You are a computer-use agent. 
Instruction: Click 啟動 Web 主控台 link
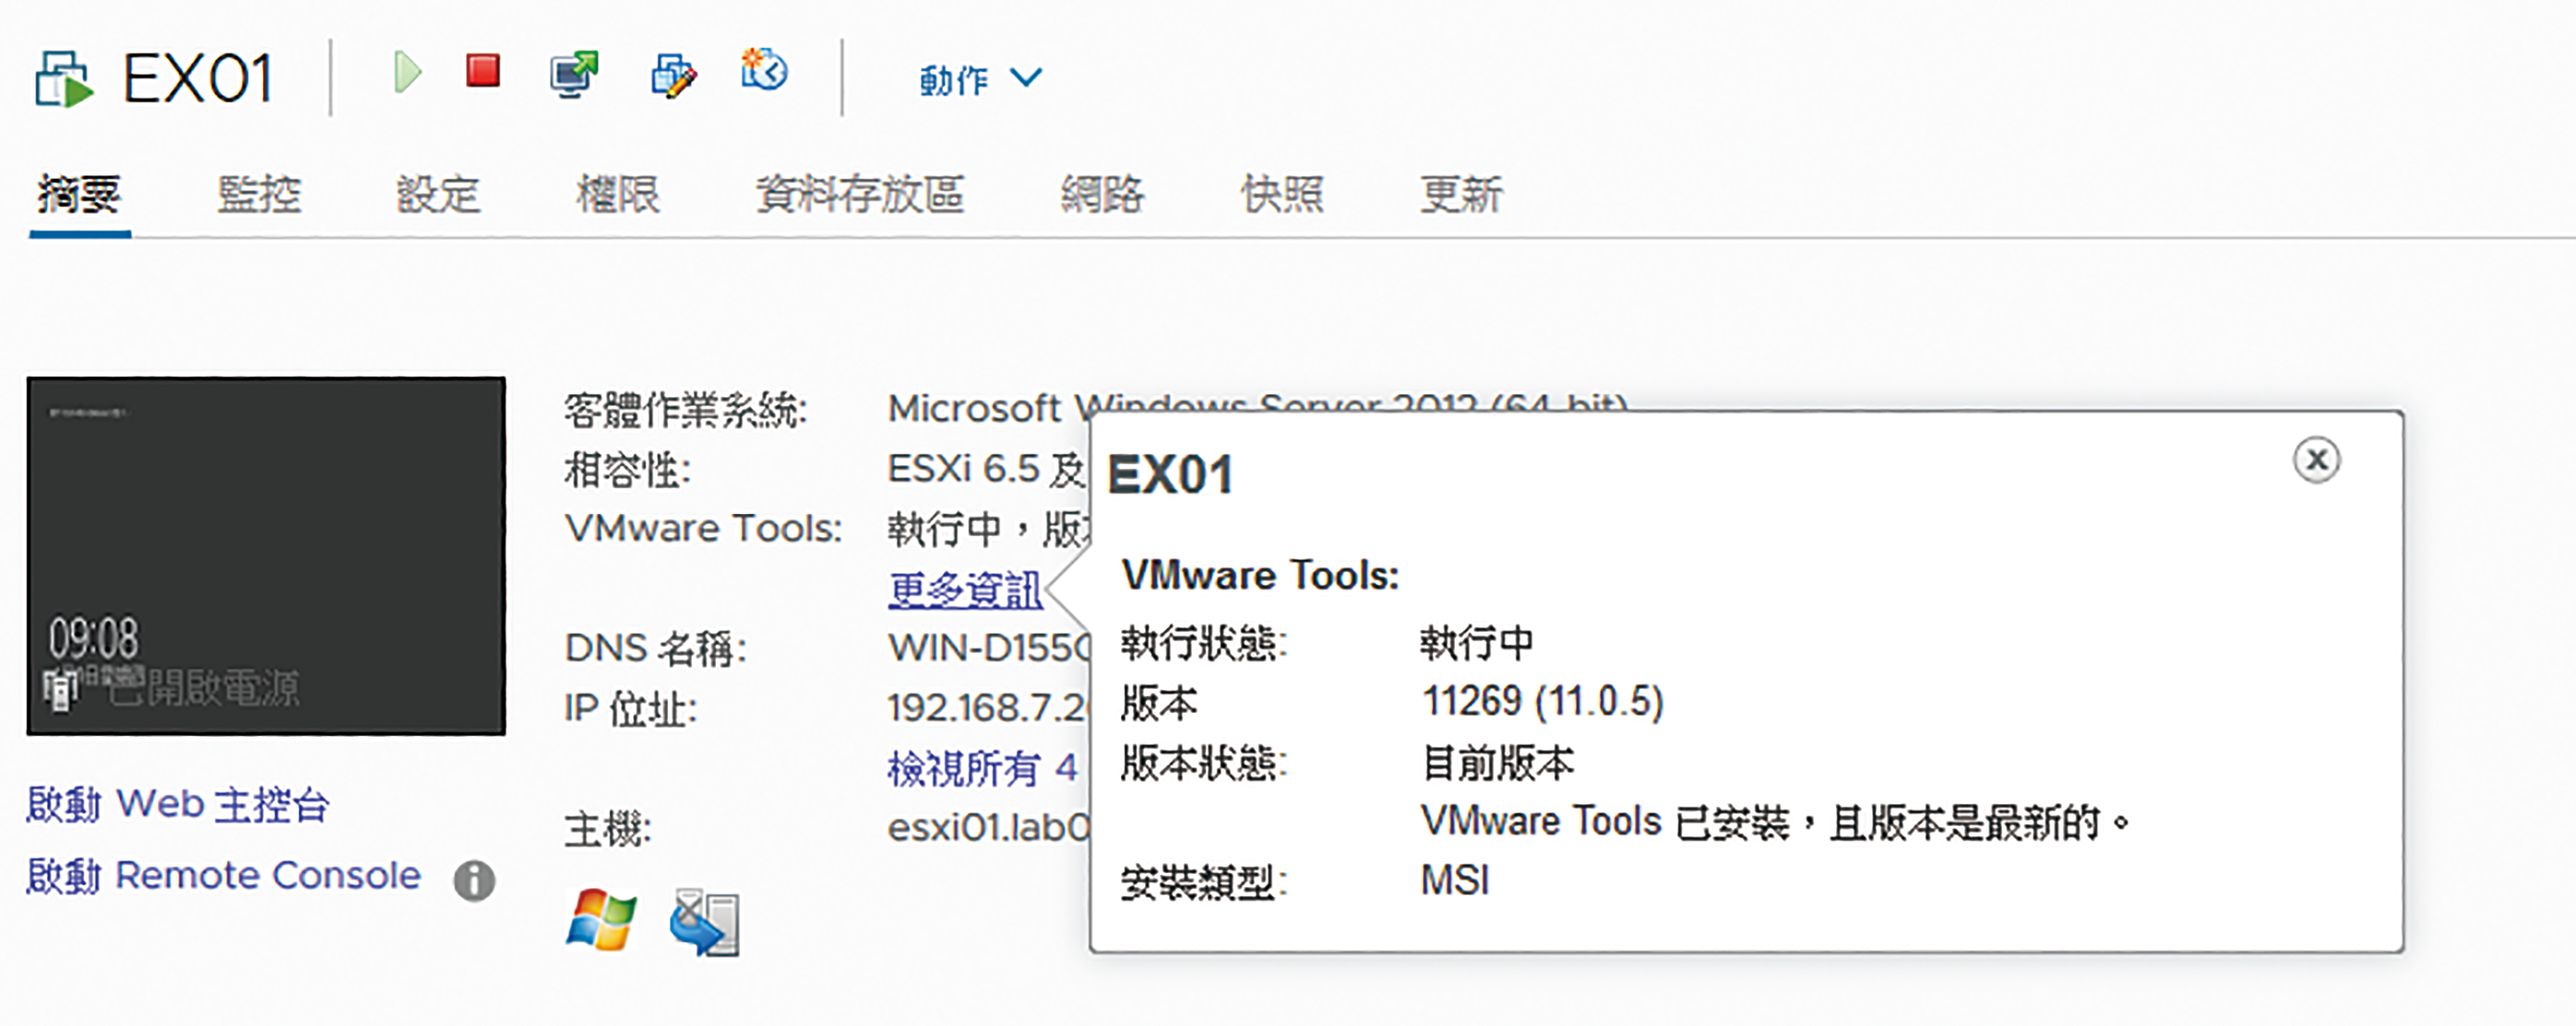(178, 804)
